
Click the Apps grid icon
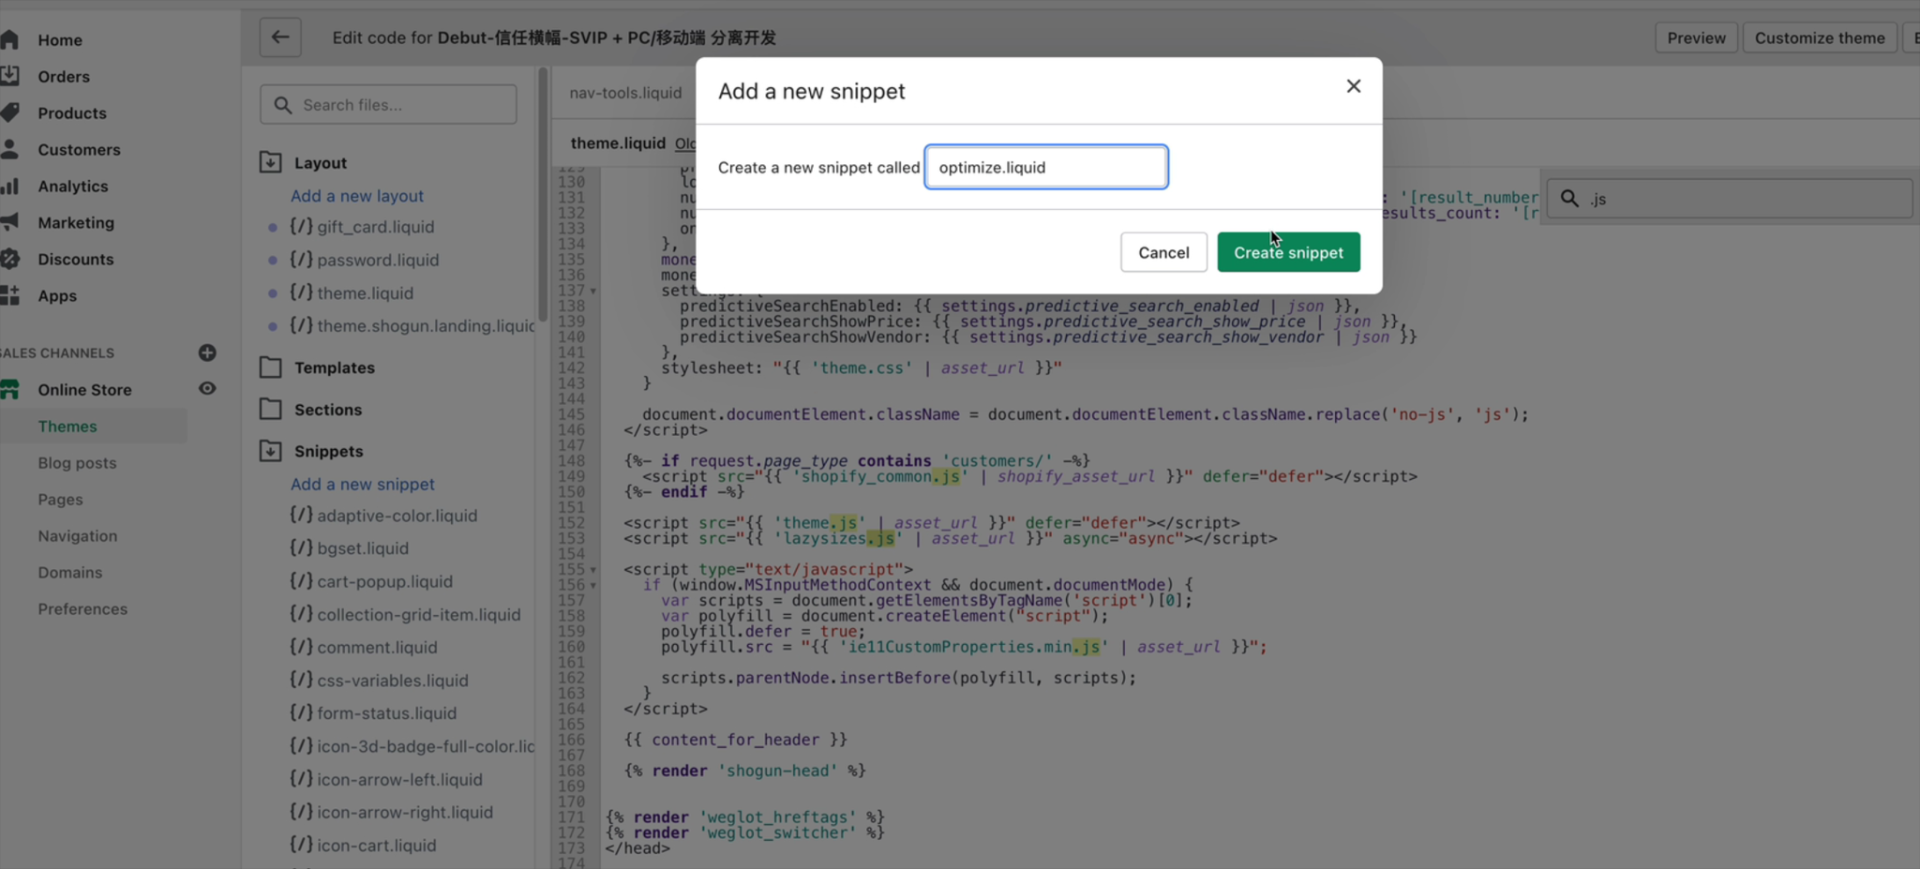click(x=10, y=295)
